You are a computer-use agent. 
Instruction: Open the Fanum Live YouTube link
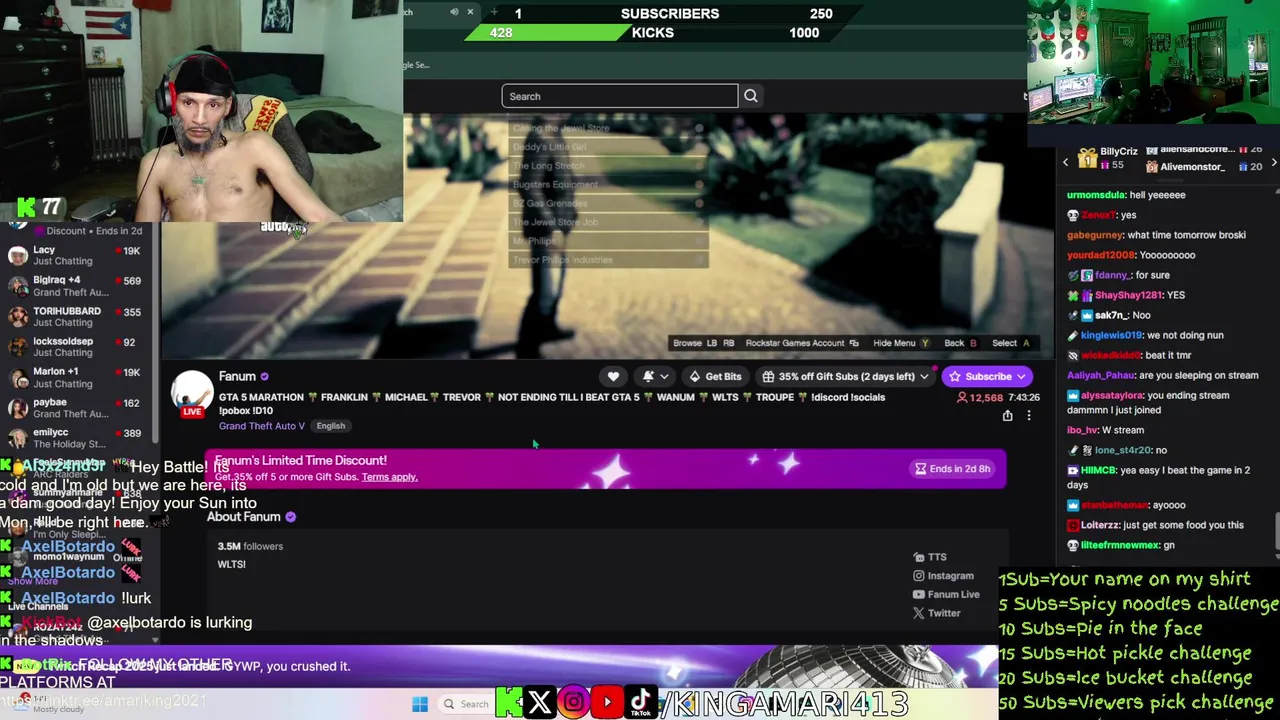tap(946, 594)
